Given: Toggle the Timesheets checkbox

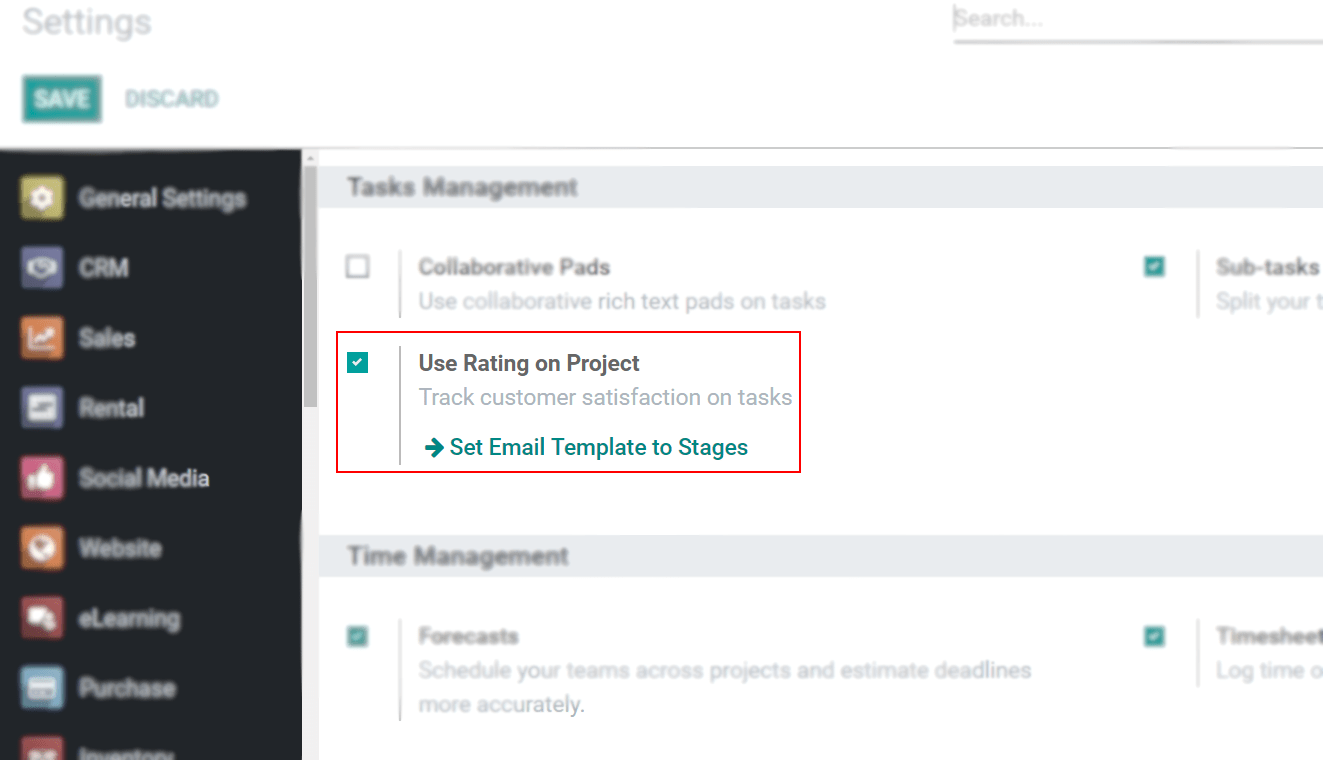Looking at the screenshot, I should tap(1155, 636).
